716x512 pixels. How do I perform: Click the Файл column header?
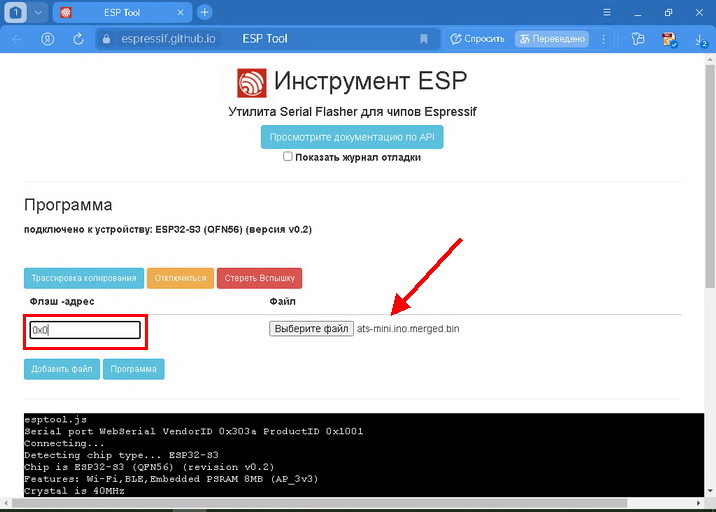click(x=283, y=301)
